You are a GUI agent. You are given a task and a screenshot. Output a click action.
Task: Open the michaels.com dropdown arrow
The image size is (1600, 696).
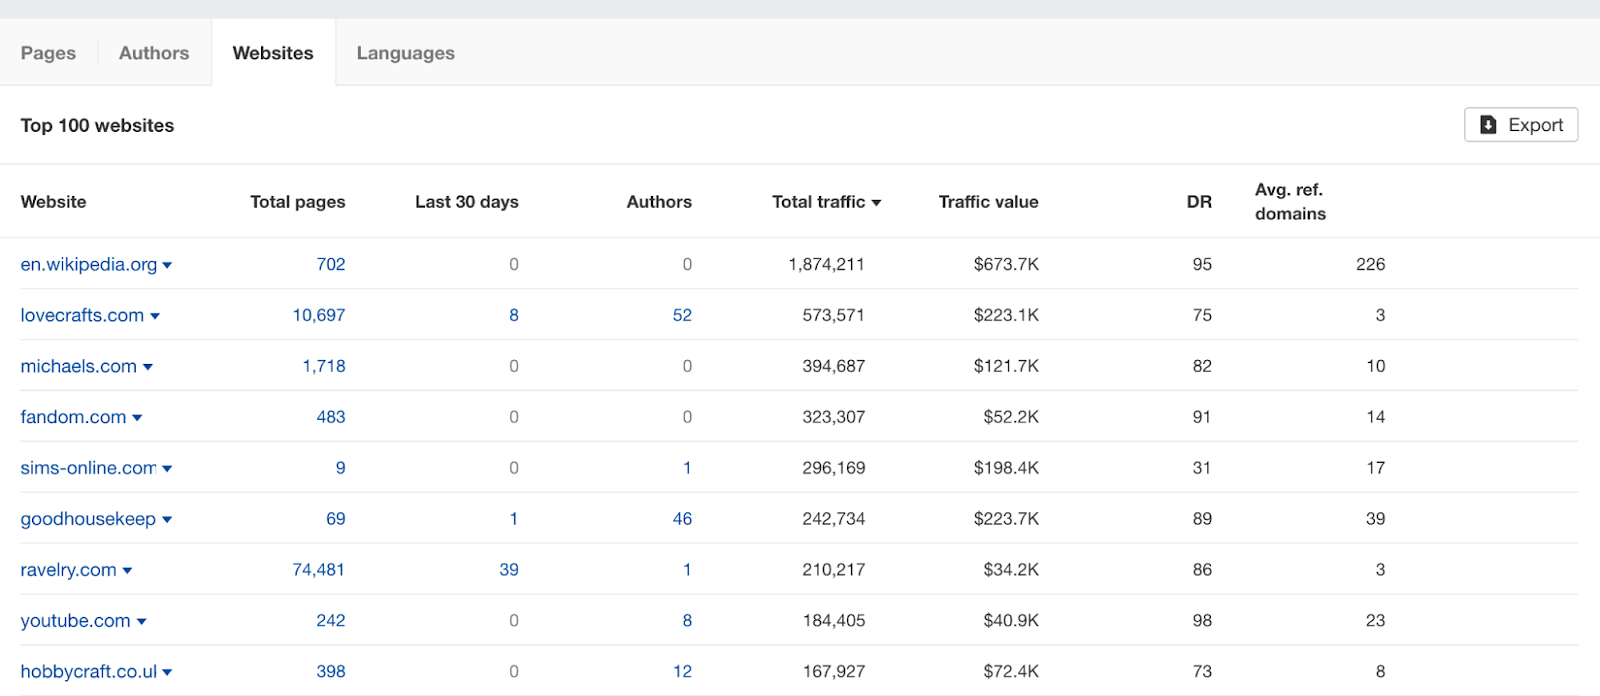click(x=148, y=367)
